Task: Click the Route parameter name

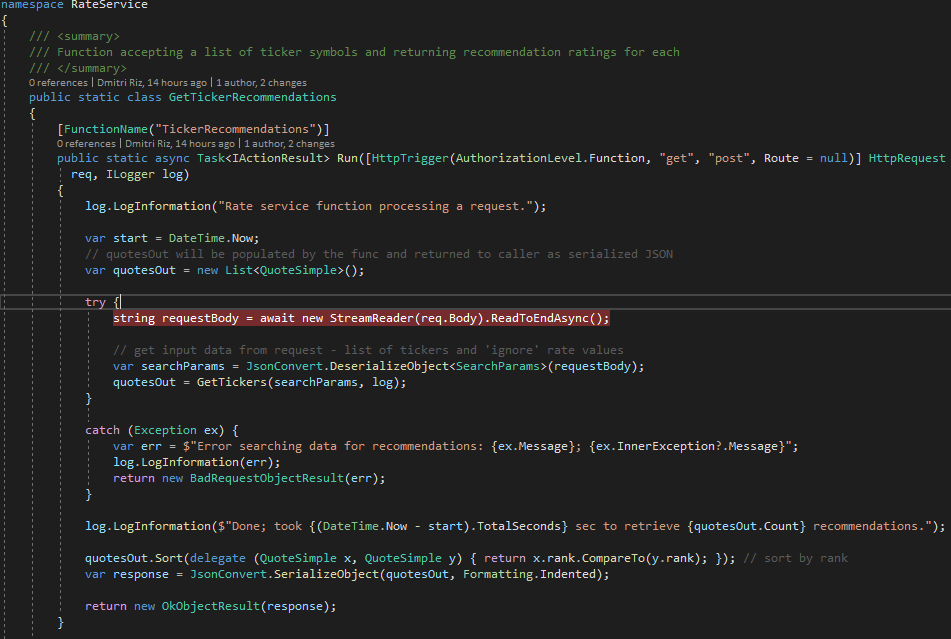Action: 781,158
